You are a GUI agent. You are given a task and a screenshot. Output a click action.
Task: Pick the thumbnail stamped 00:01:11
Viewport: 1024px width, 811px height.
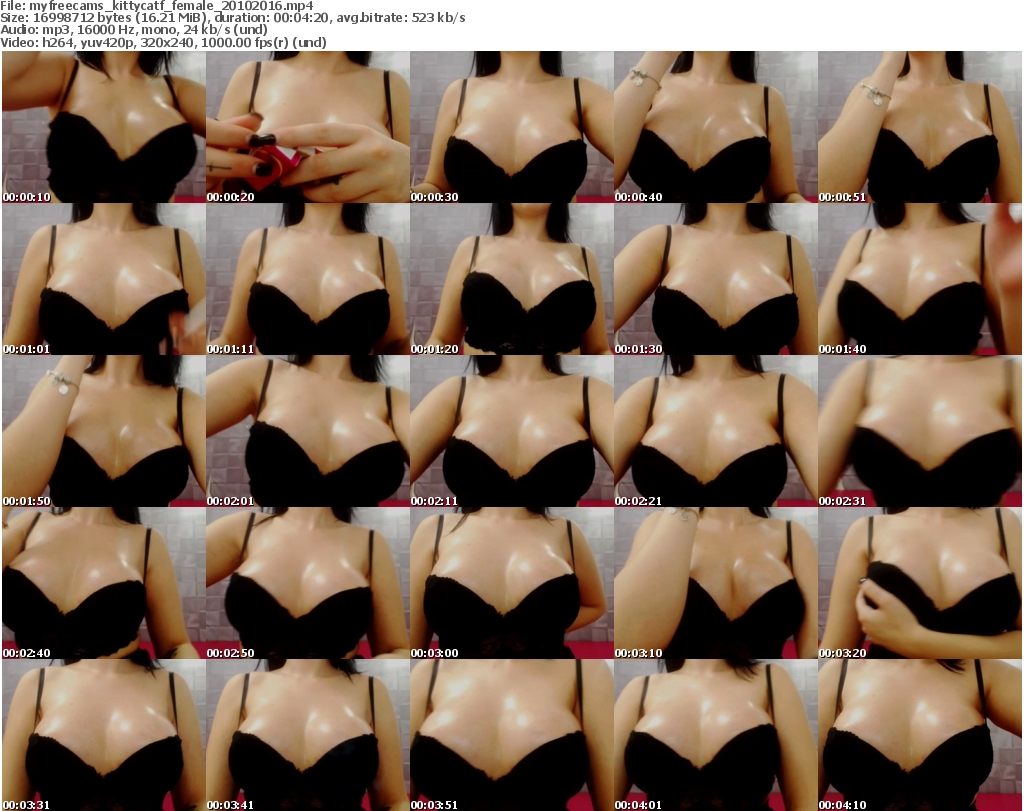click(x=308, y=279)
